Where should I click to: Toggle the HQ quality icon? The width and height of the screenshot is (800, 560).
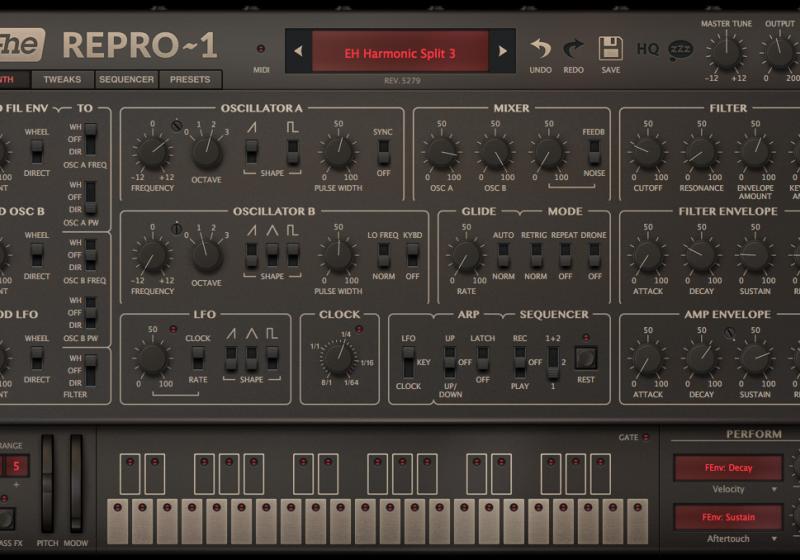[x=648, y=49]
